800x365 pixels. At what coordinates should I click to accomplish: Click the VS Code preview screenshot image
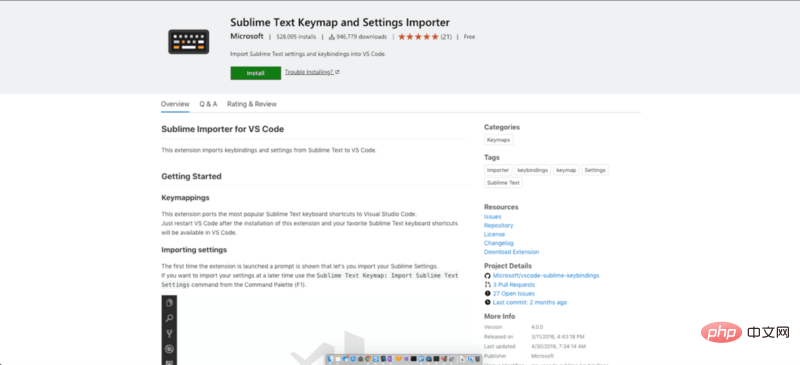pos(314,330)
